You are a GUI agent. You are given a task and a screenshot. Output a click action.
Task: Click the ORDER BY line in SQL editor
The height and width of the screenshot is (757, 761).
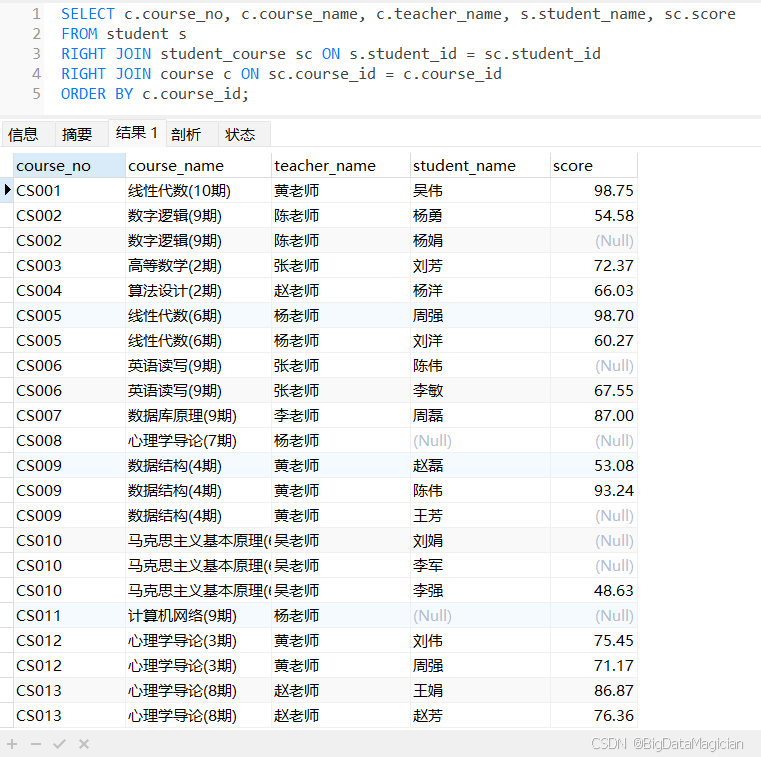[154, 94]
